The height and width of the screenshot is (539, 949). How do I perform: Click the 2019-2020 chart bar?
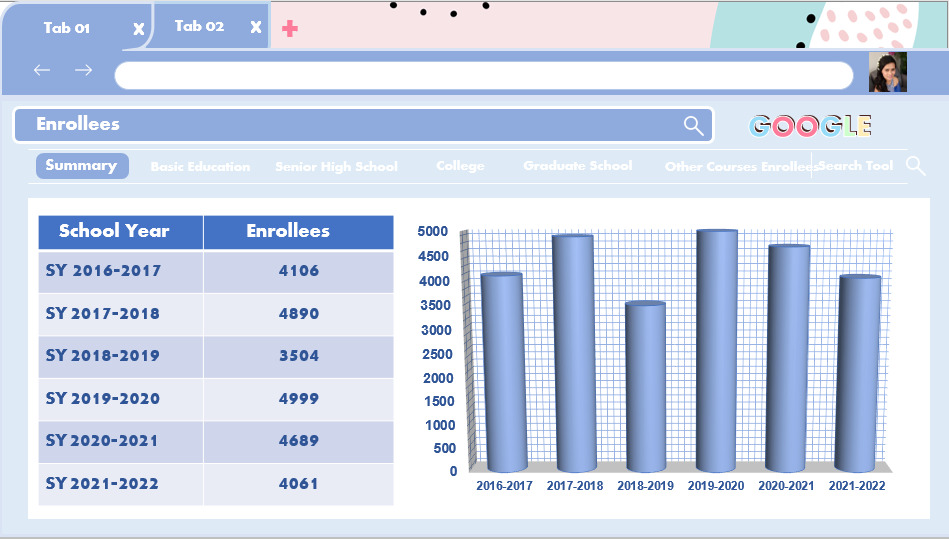tap(717, 351)
